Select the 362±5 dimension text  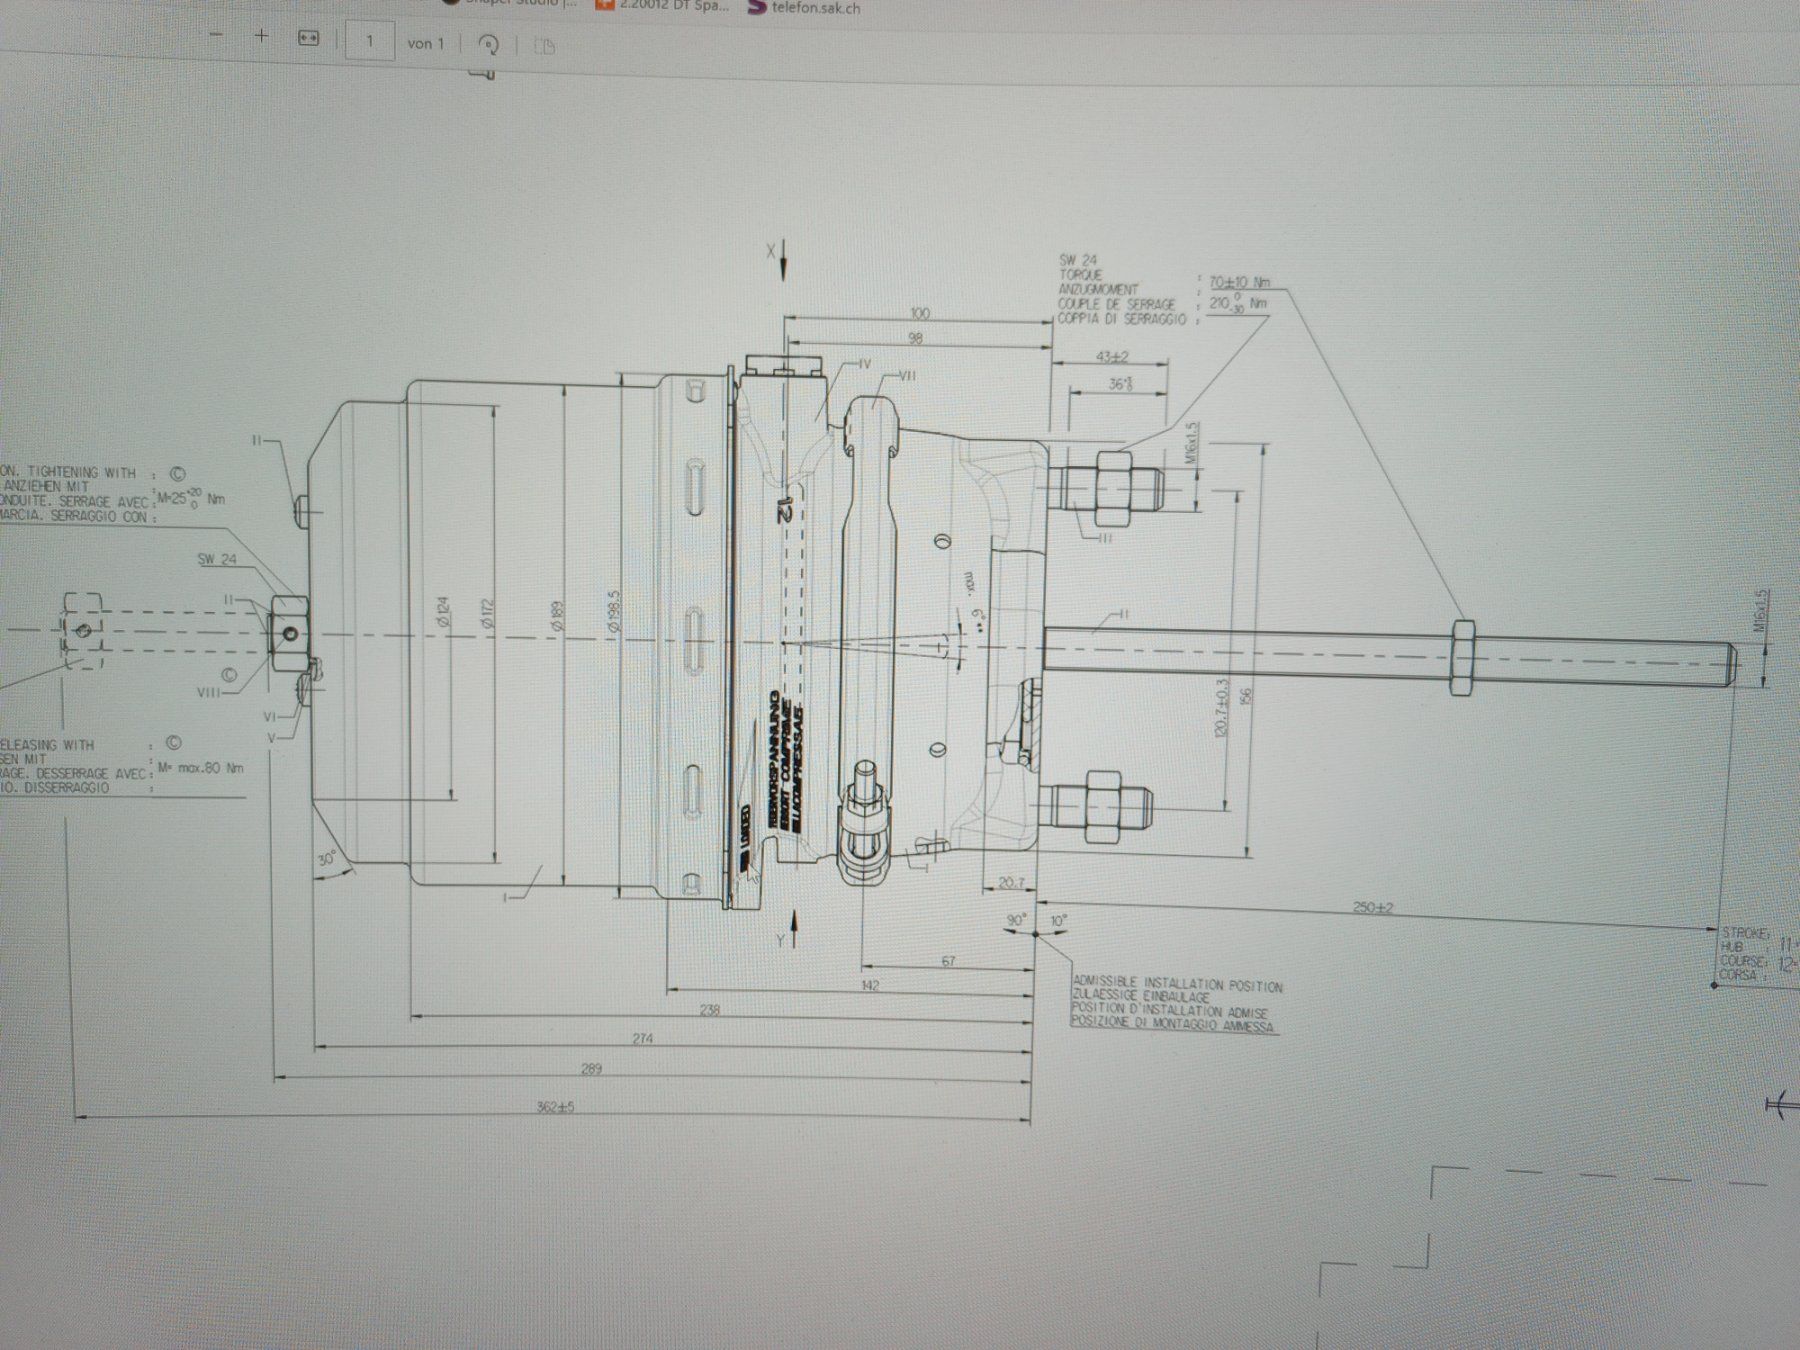pos(555,1107)
